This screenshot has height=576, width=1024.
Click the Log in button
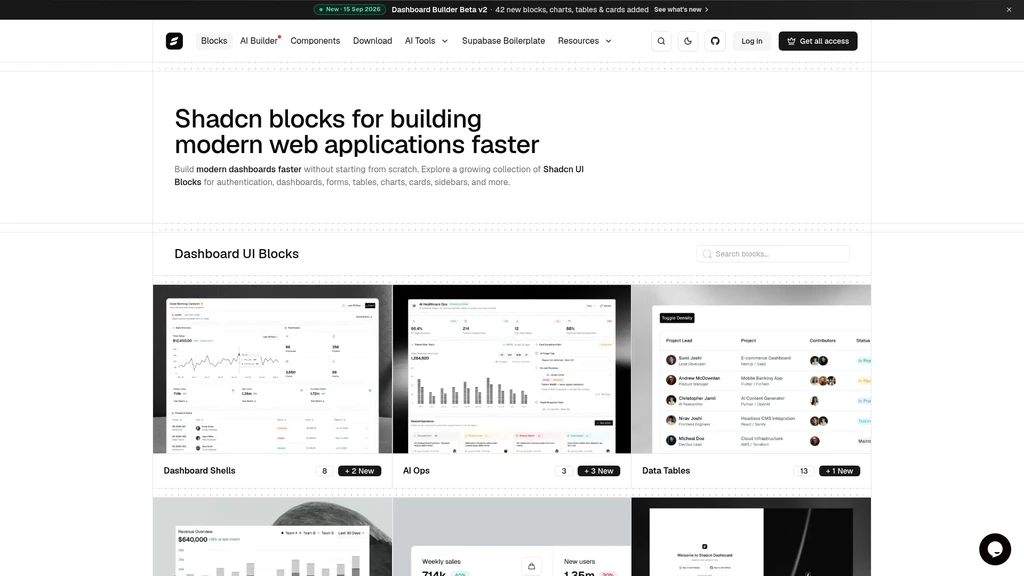click(752, 41)
